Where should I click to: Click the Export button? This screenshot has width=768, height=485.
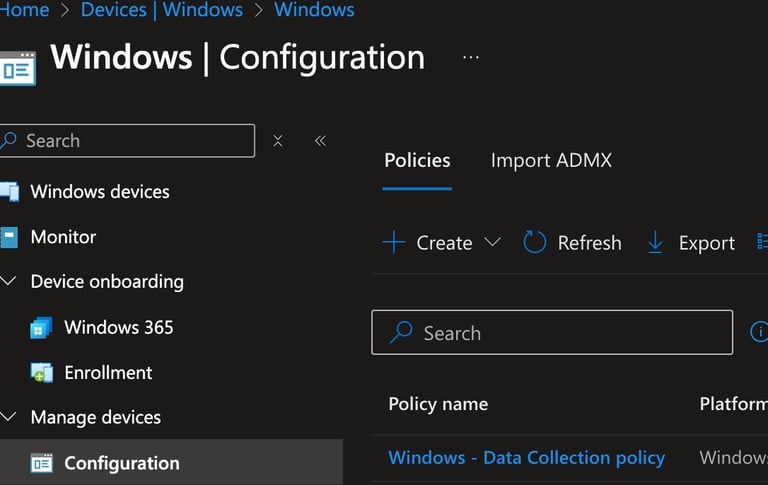[691, 243]
